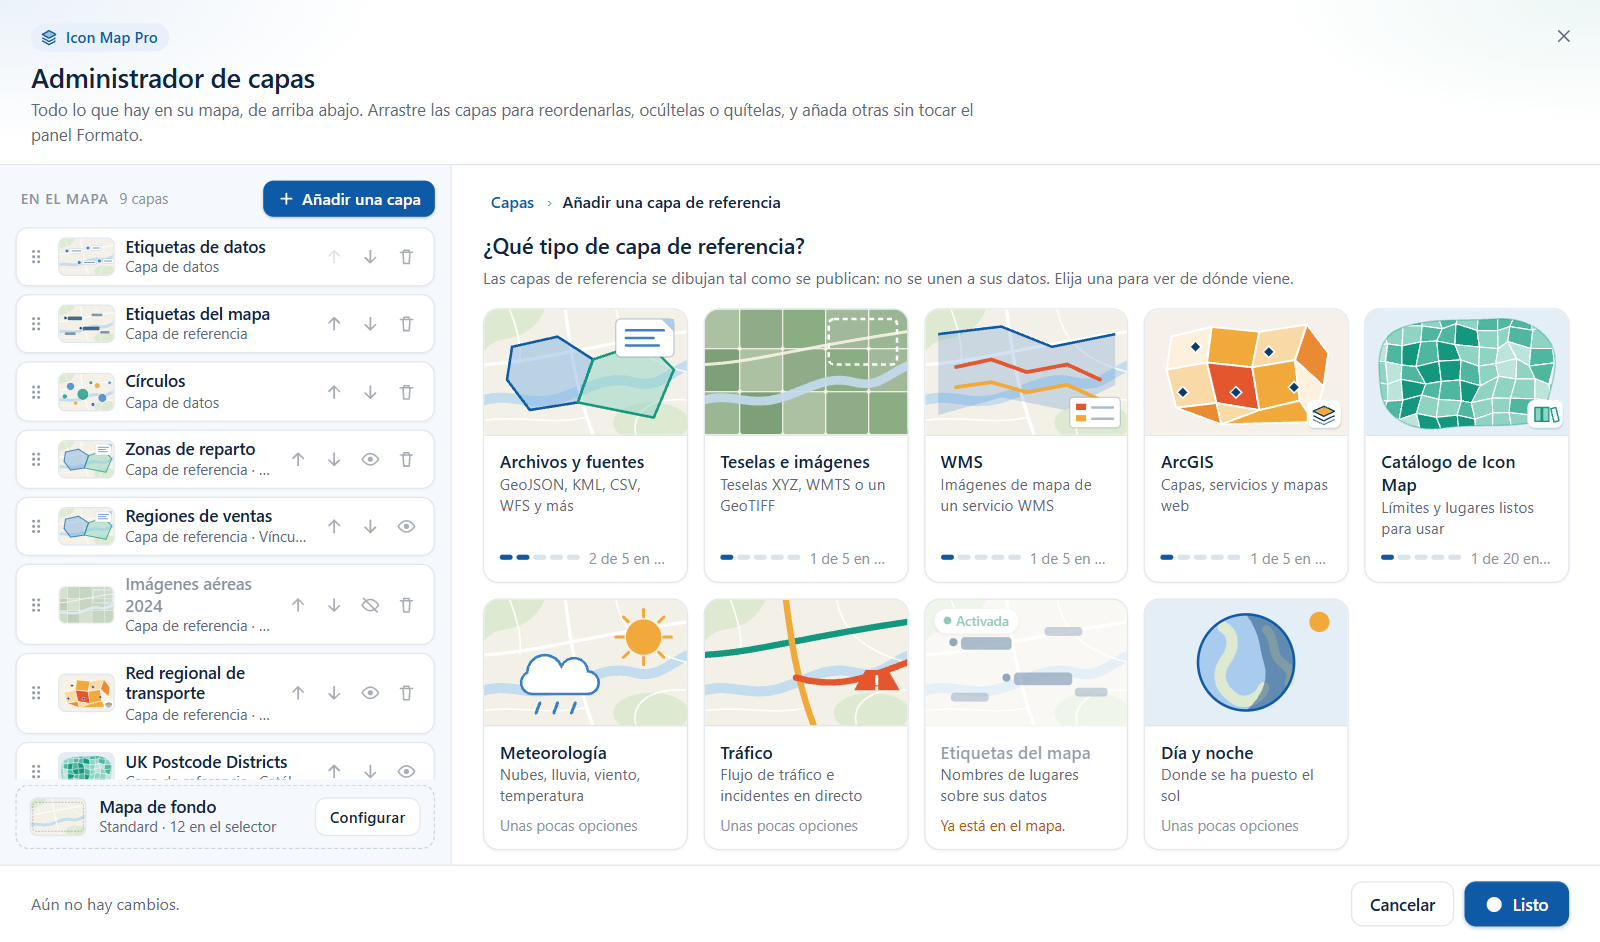1600x942 pixels.
Task: Click the progress dots on WMS card
Action: click(980, 557)
